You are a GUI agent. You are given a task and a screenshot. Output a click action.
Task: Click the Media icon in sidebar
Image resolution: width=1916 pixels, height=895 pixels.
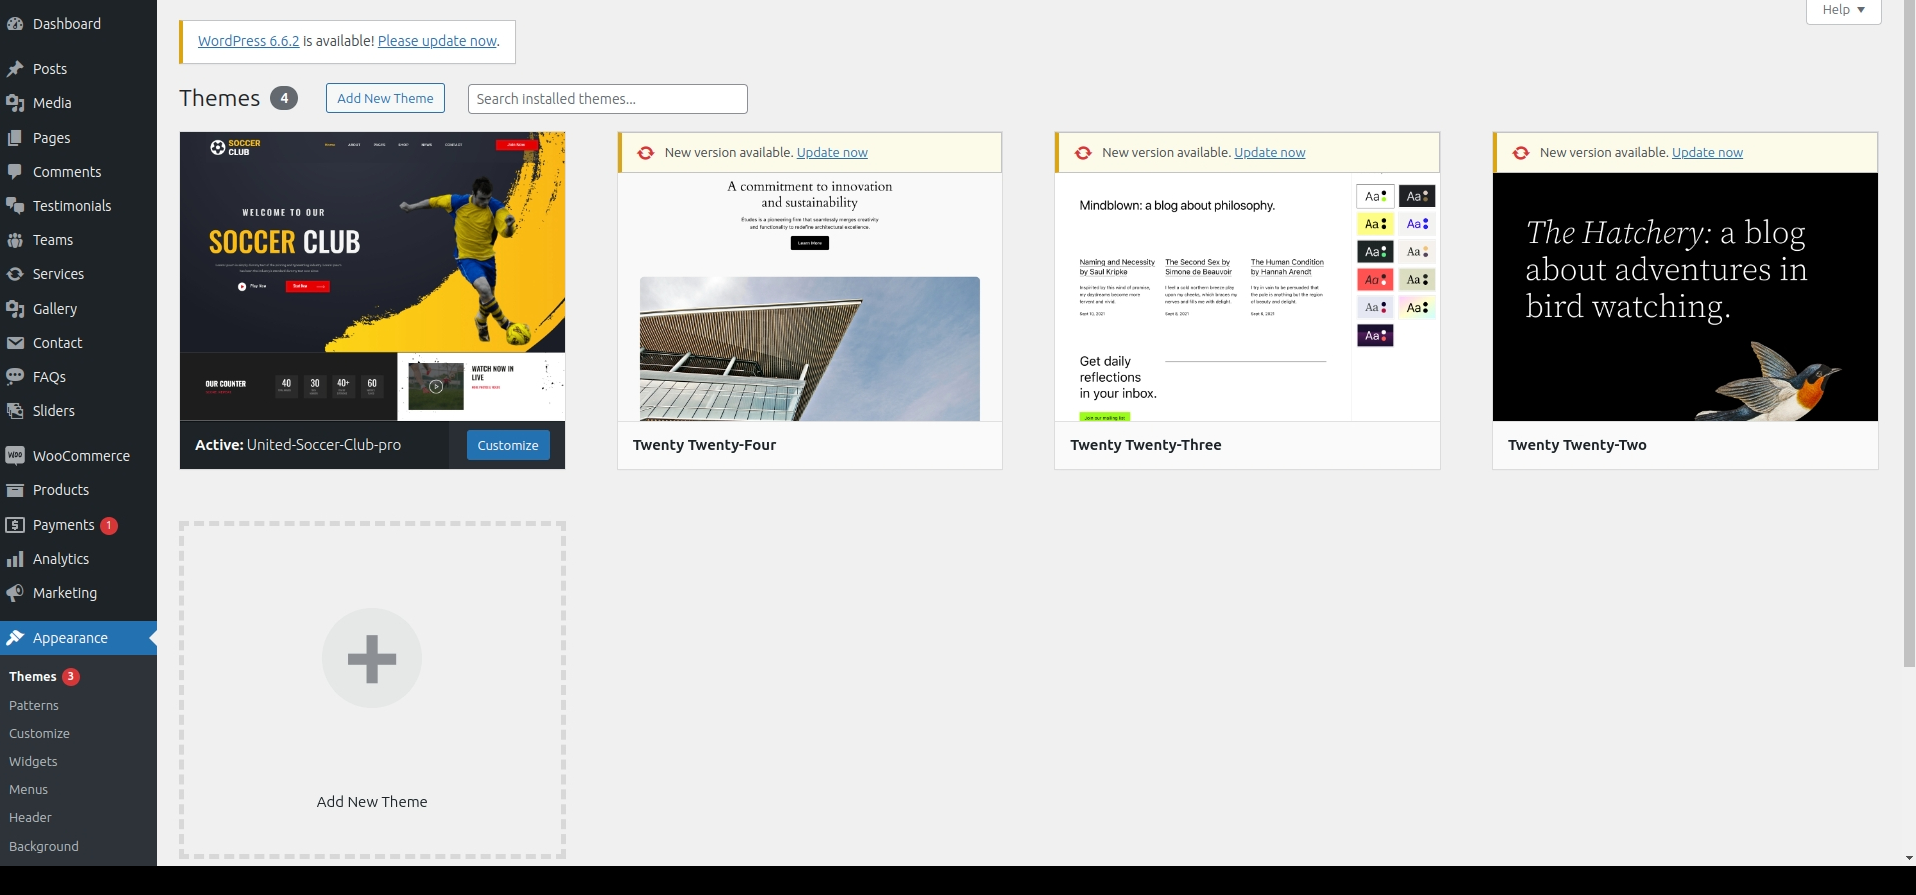(x=15, y=103)
